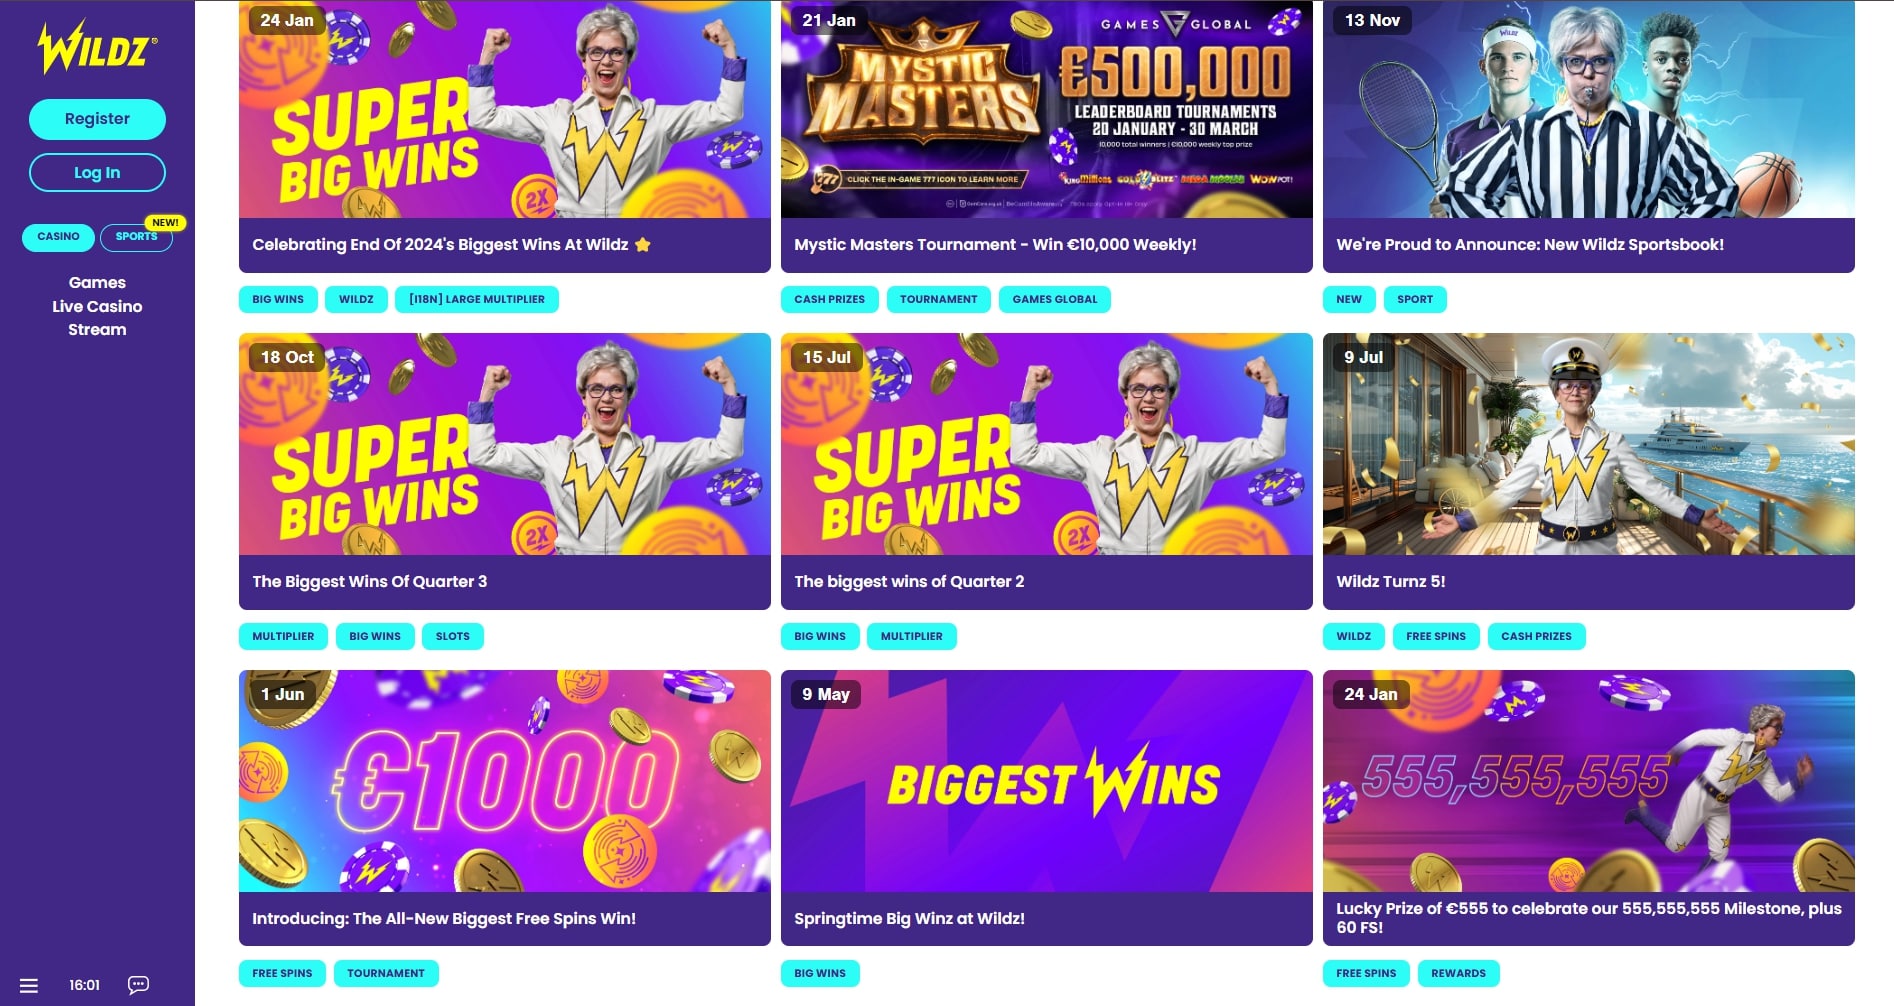Click the Wildz lightning logo
The width and height of the screenshot is (1894, 1006).
coord(97,47)
